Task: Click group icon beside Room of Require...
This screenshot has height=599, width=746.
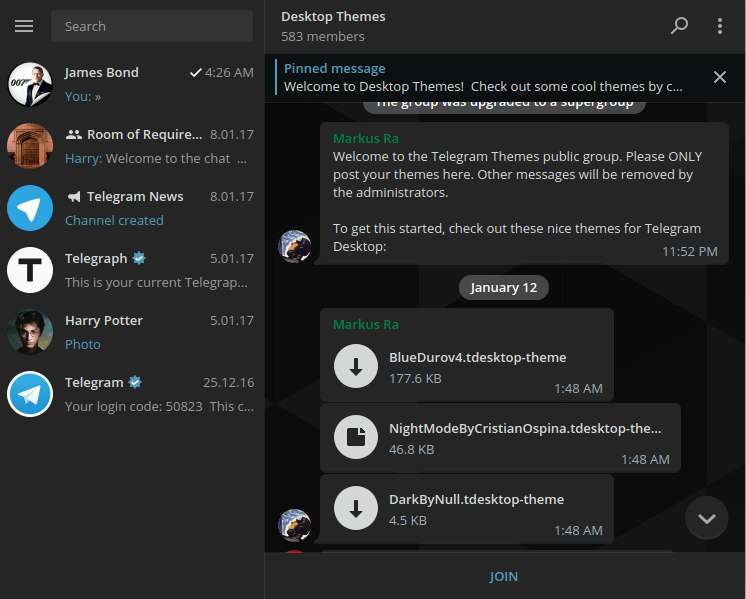Action: pos(74,135)
